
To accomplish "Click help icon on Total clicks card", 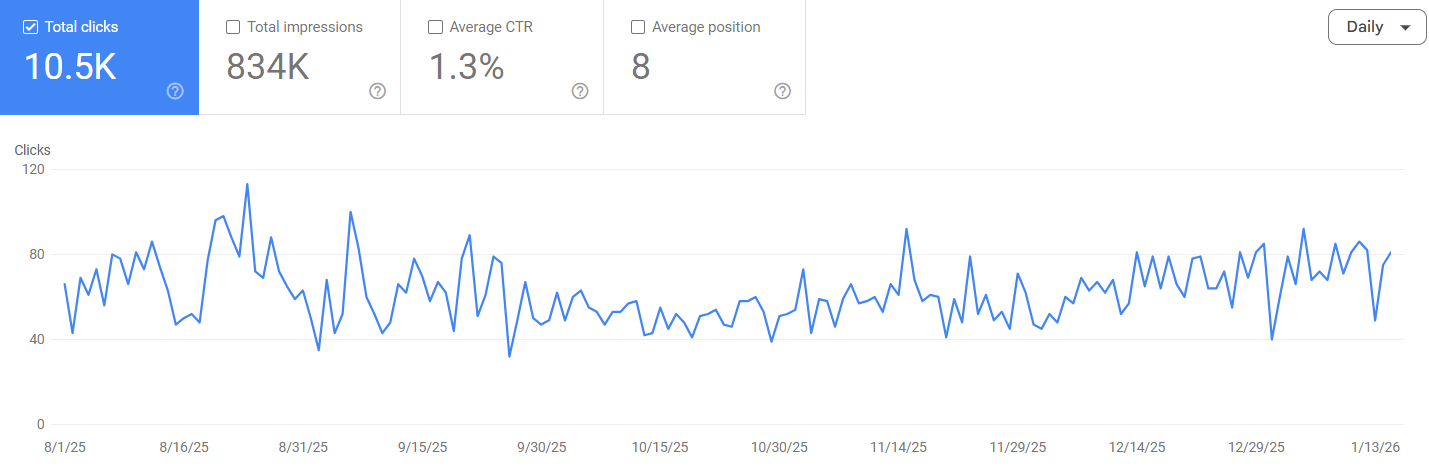I will 175,91.
